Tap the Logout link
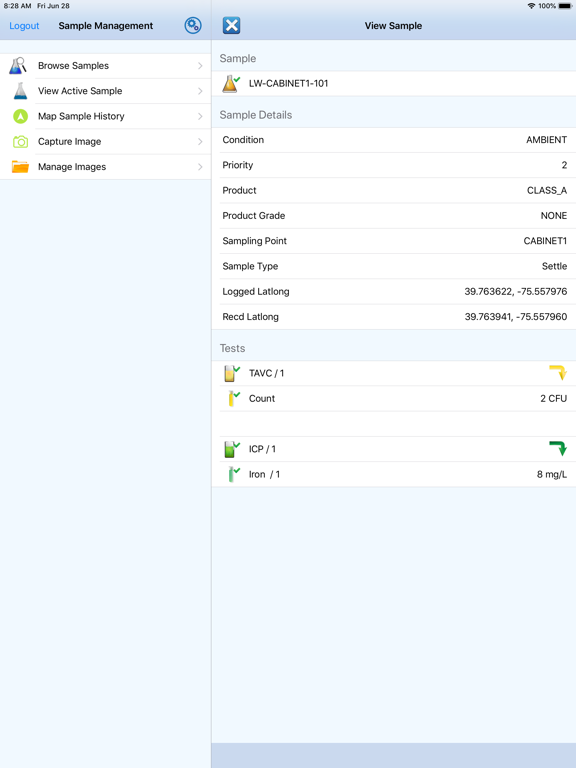This screenshot has width=576, height=768. pyautogui.click(x=24, y=26)
